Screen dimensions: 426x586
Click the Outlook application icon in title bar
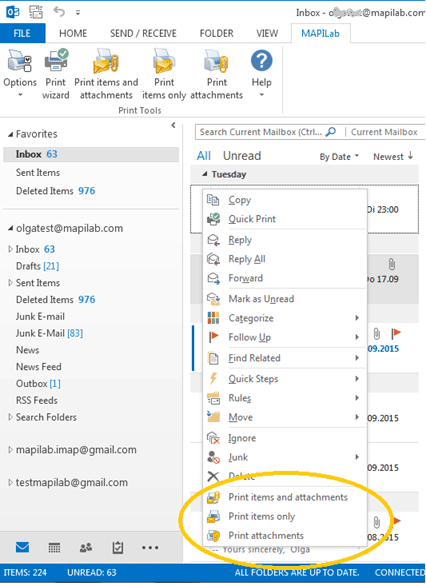[13, 12]
